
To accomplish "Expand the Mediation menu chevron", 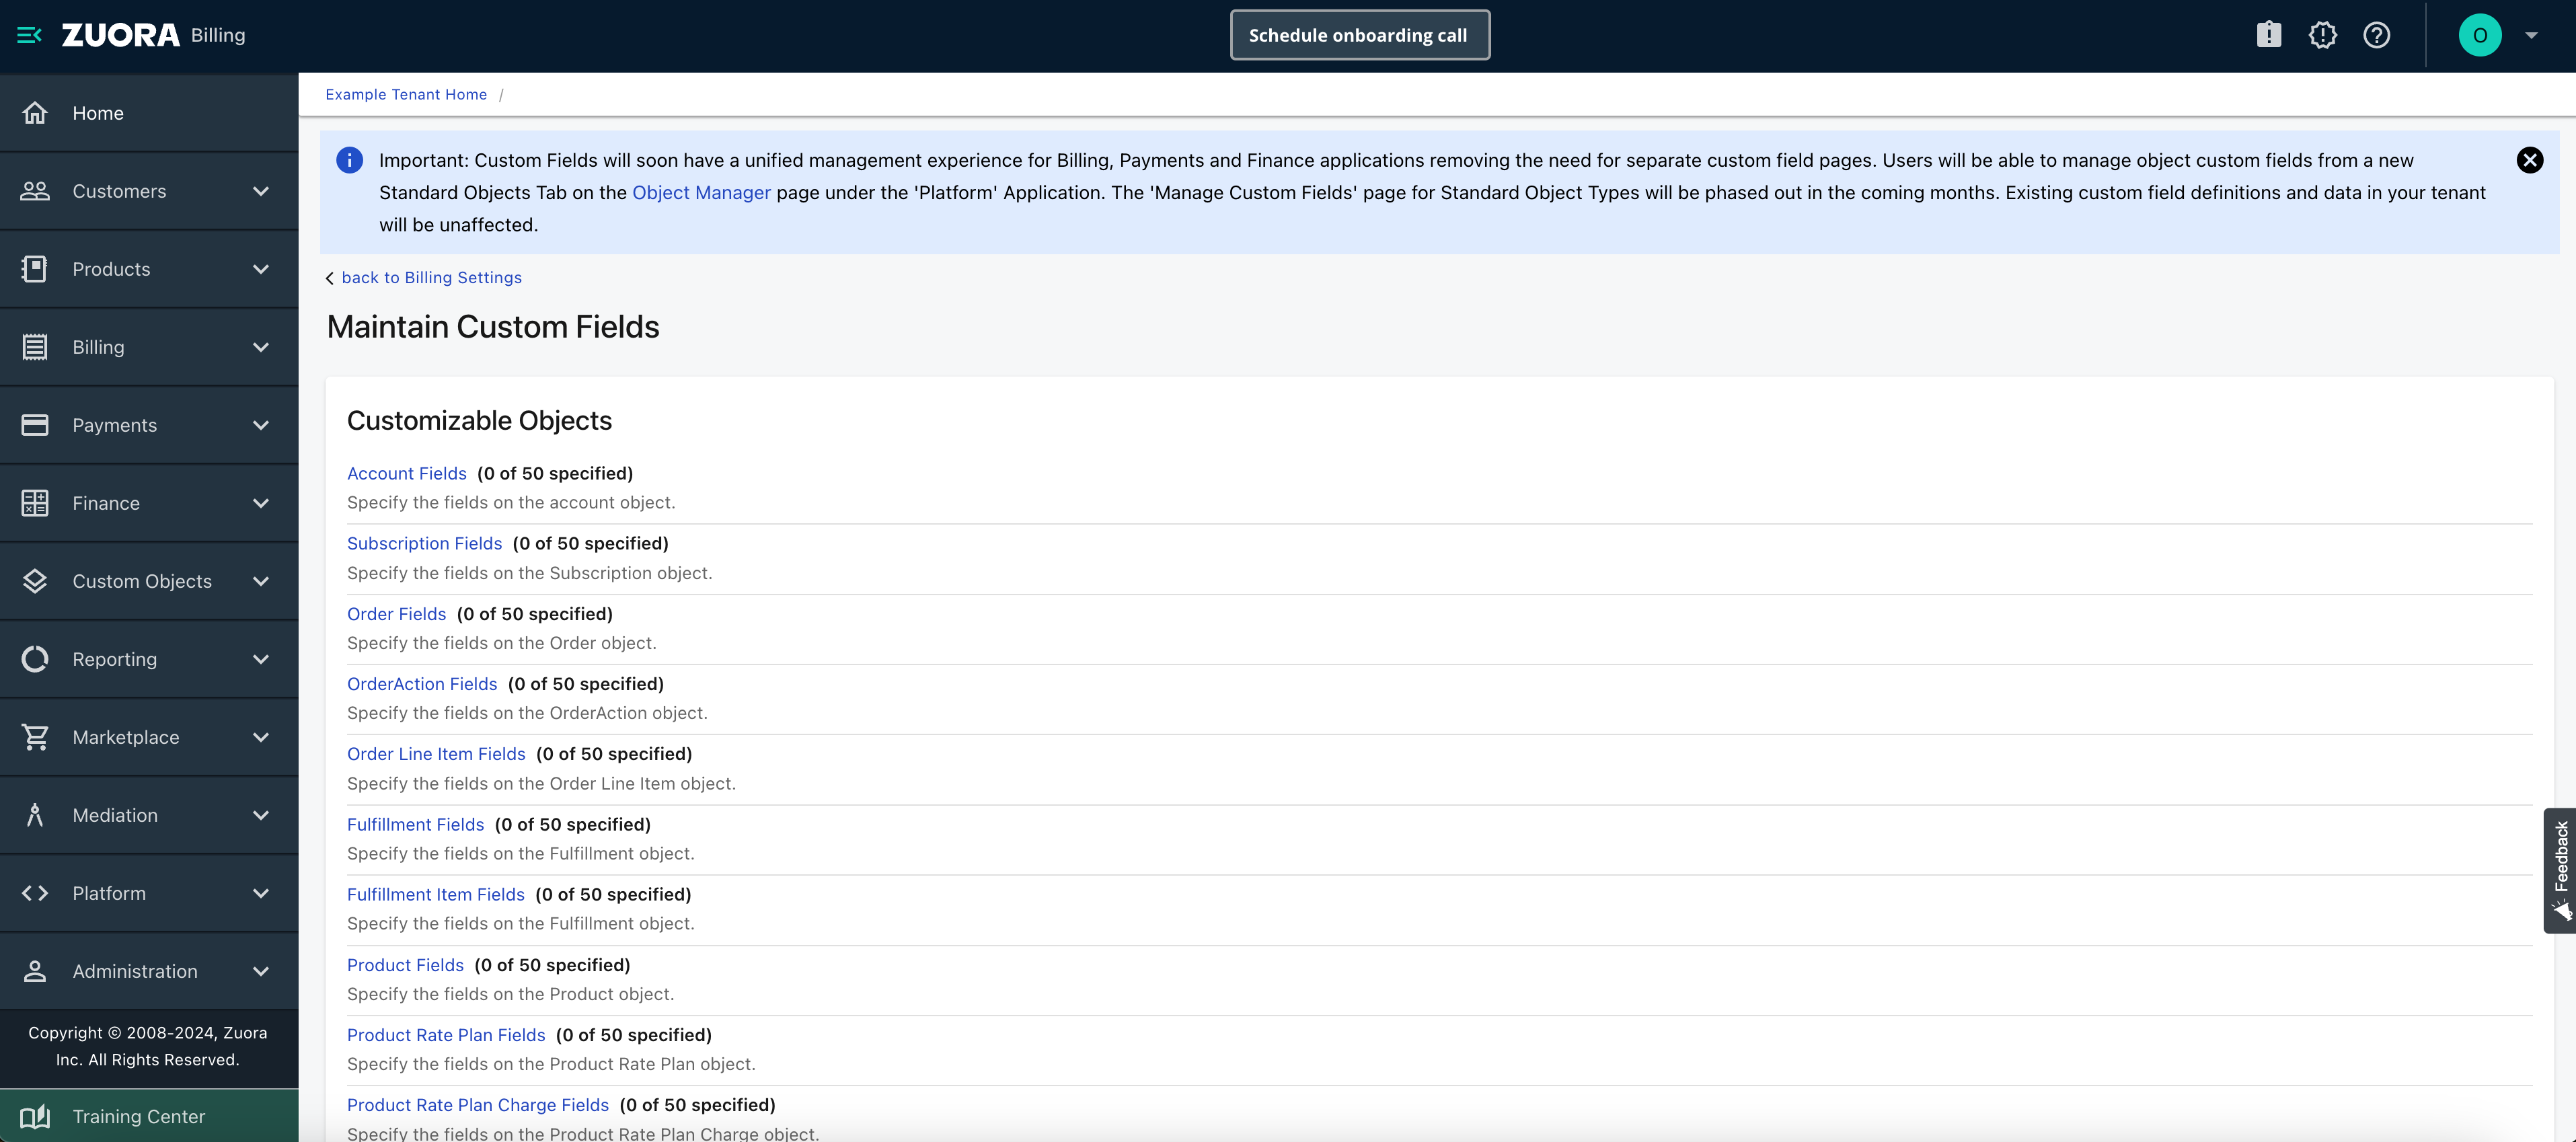I will [261, 815].
